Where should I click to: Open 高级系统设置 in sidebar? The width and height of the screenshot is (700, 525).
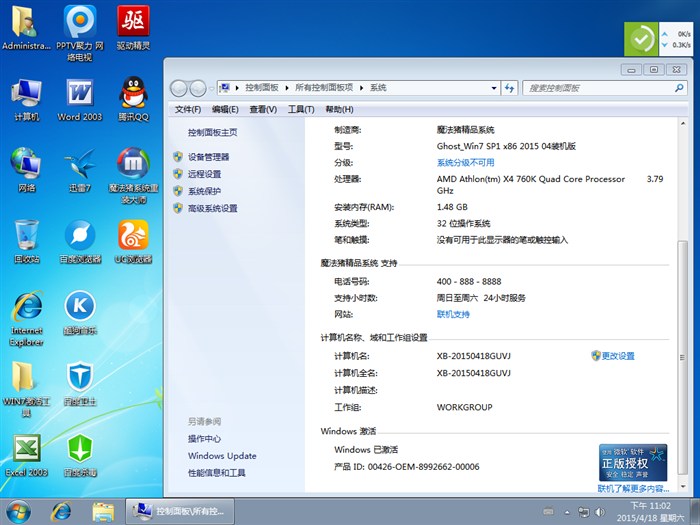pos(212,208)
